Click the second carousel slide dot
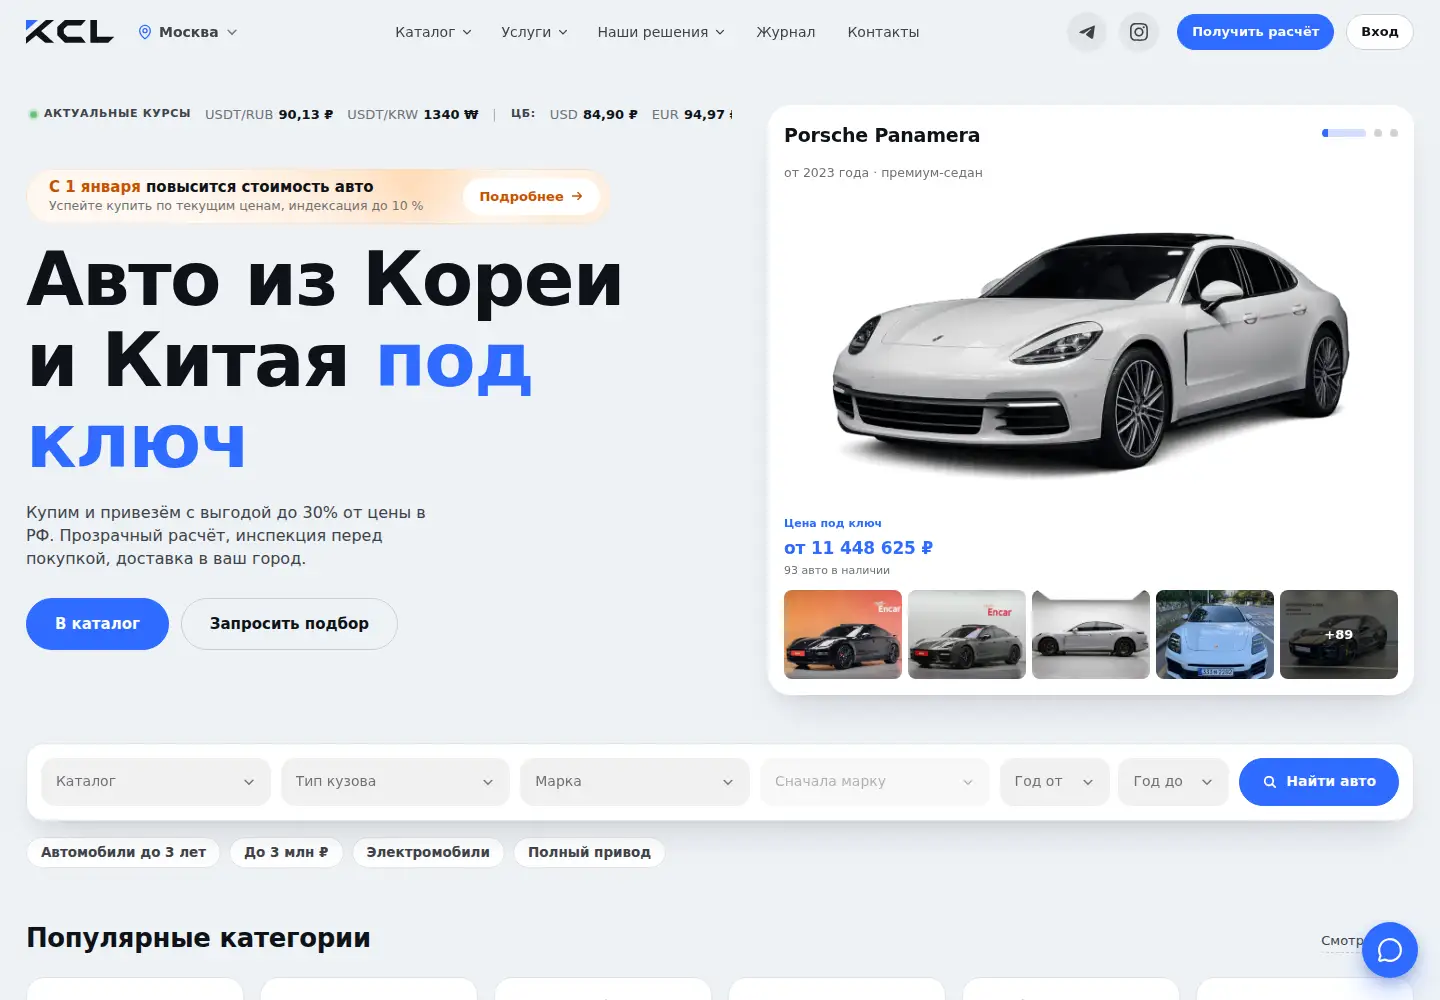1440x1000 pixels. point(1378,133)
